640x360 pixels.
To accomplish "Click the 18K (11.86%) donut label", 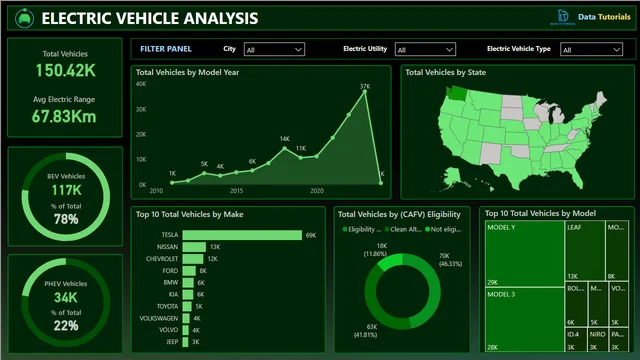I will pyautogui.click(x=375, y=249).
